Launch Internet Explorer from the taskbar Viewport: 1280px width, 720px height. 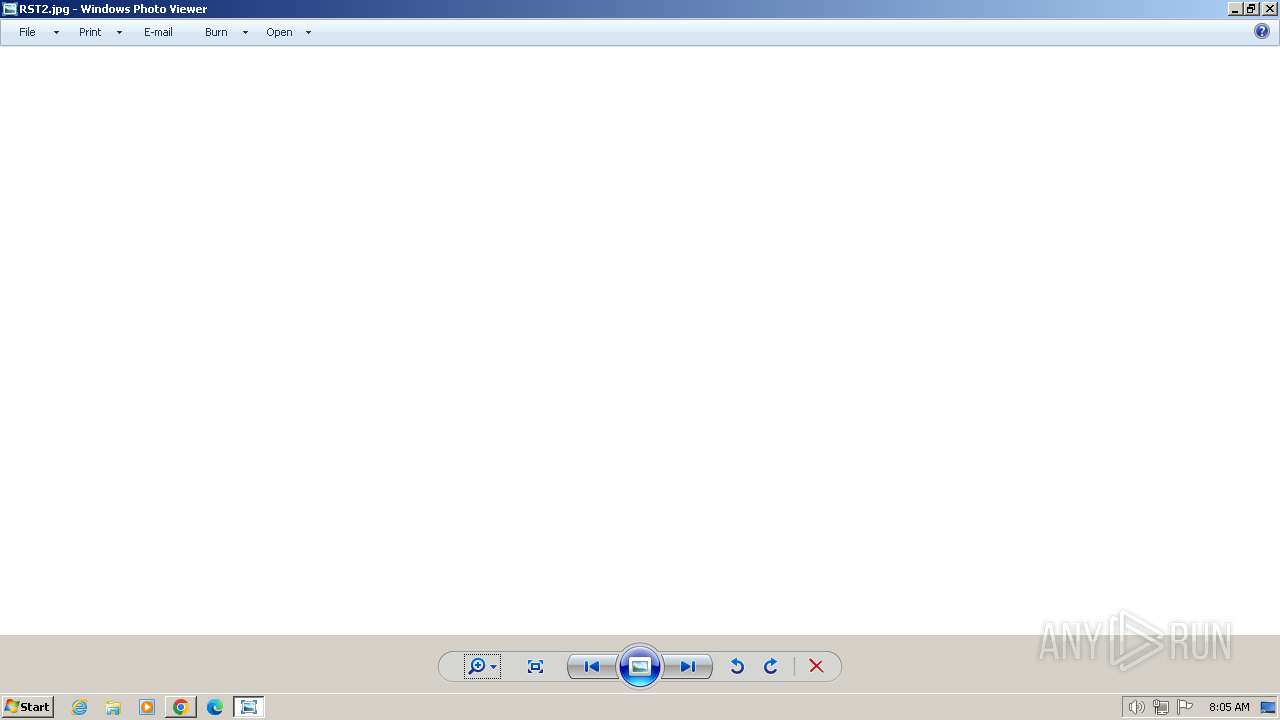[79, 707]
